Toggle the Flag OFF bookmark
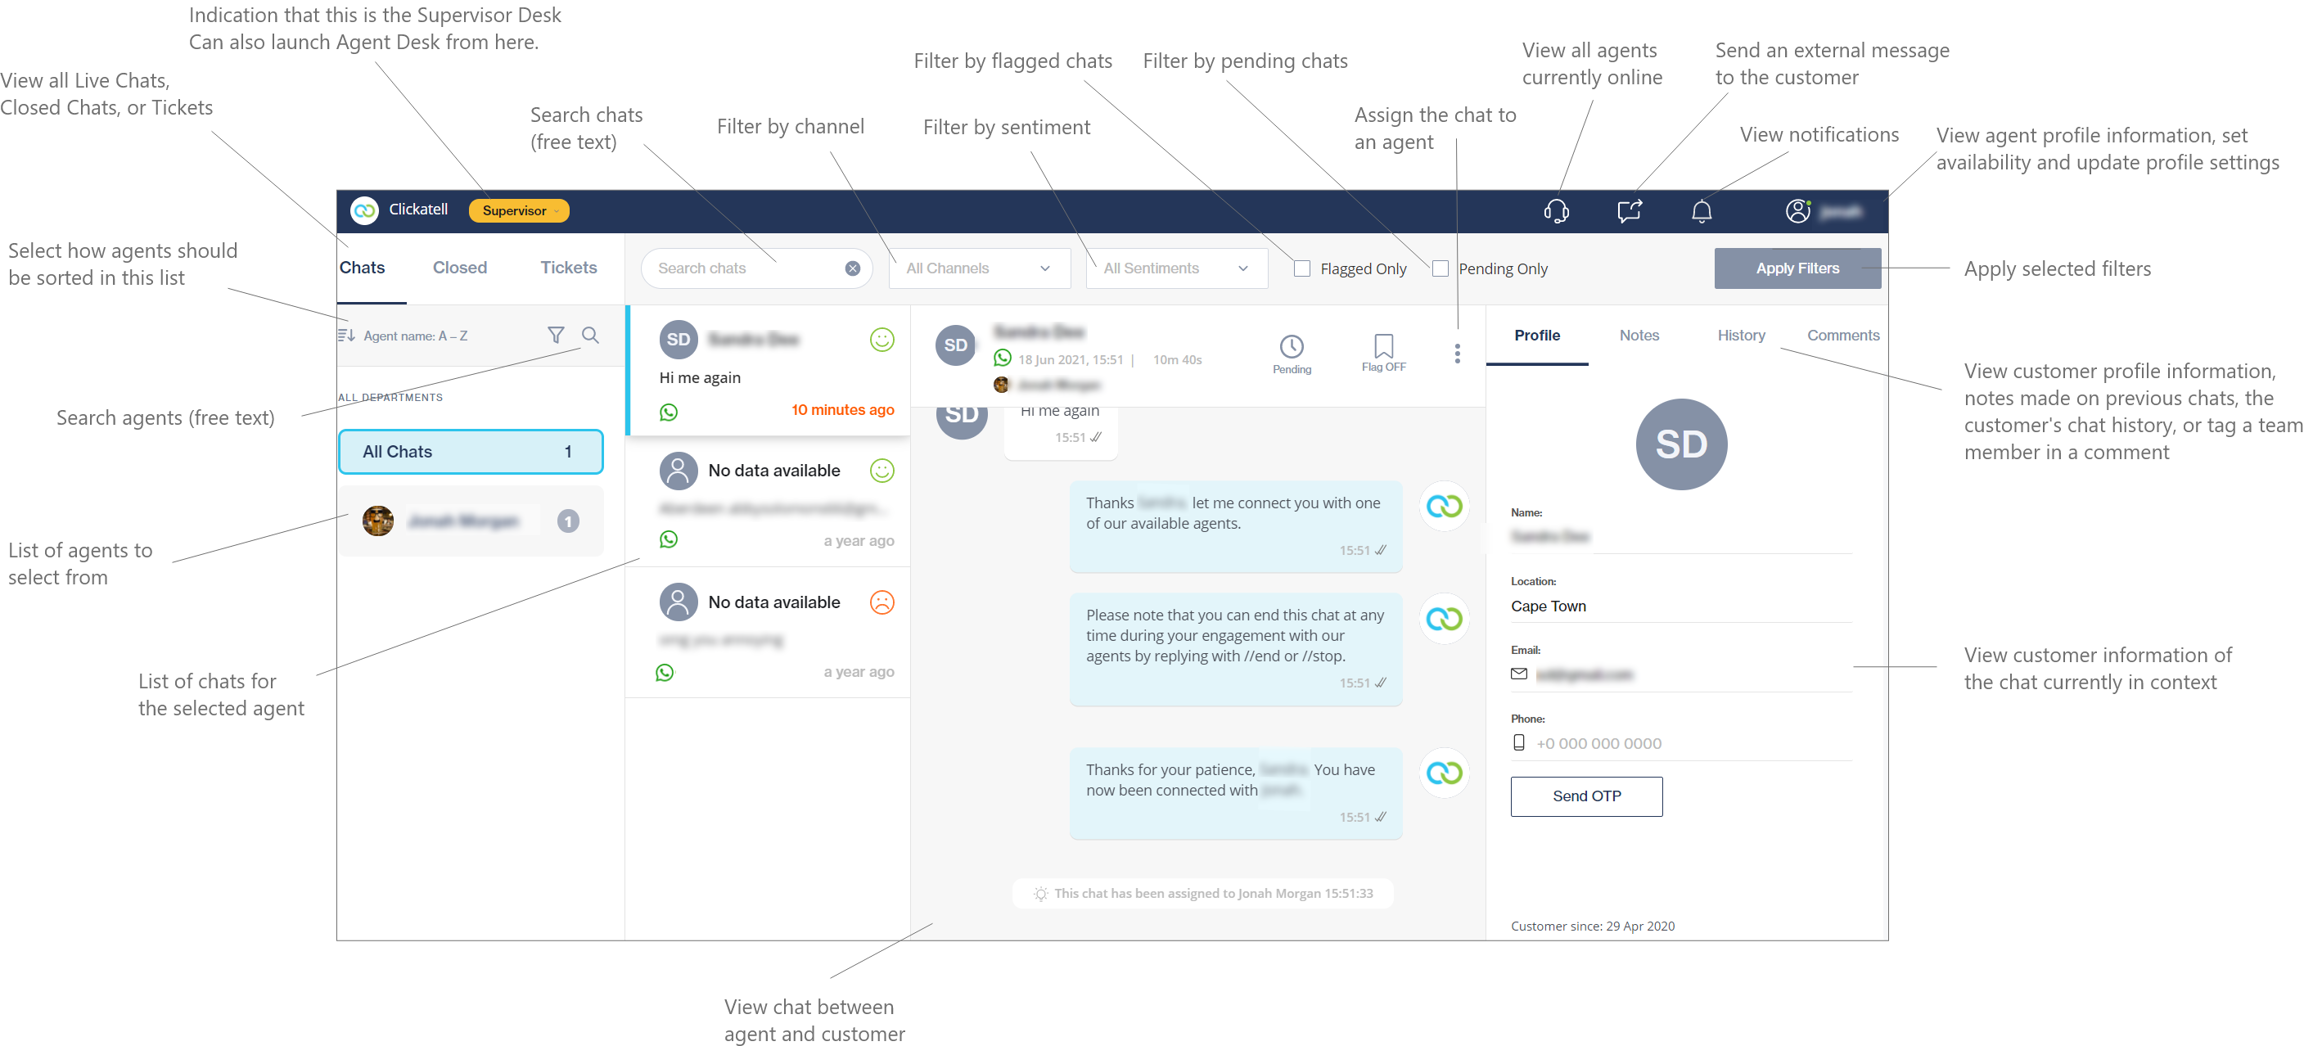Viewport: 2304px width, 1046px height. tap(1383, 352)
